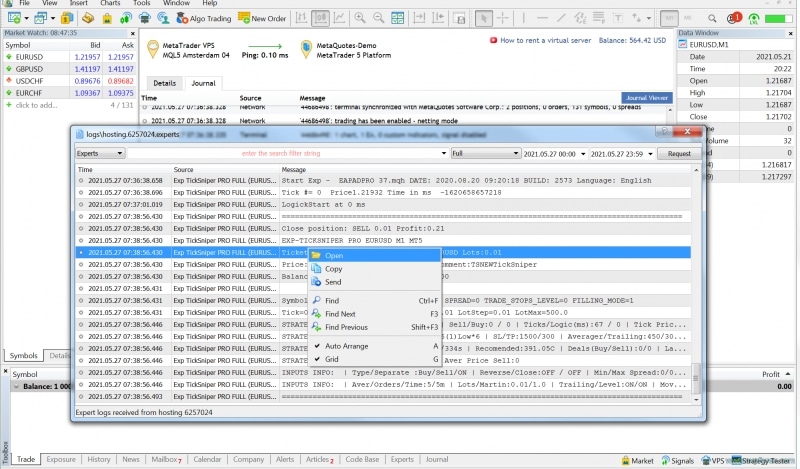Toggle Grid in the context menu

(x=374, y=359)
